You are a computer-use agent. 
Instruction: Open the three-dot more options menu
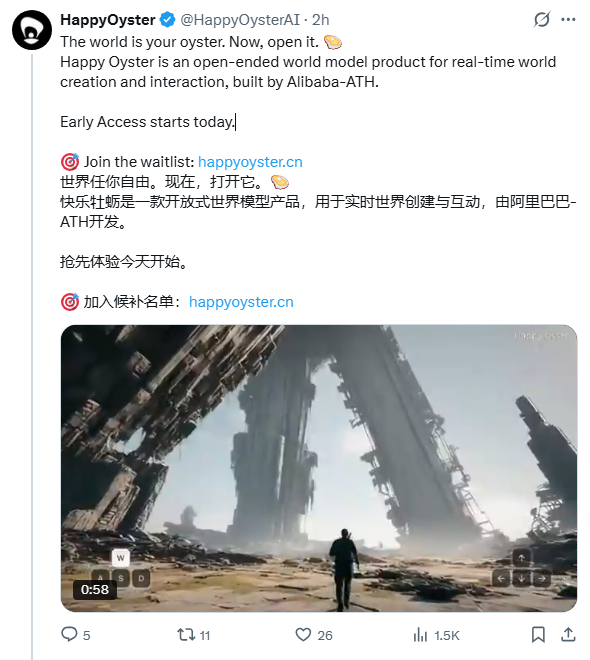pyautogui.click(x=568, y=19)
